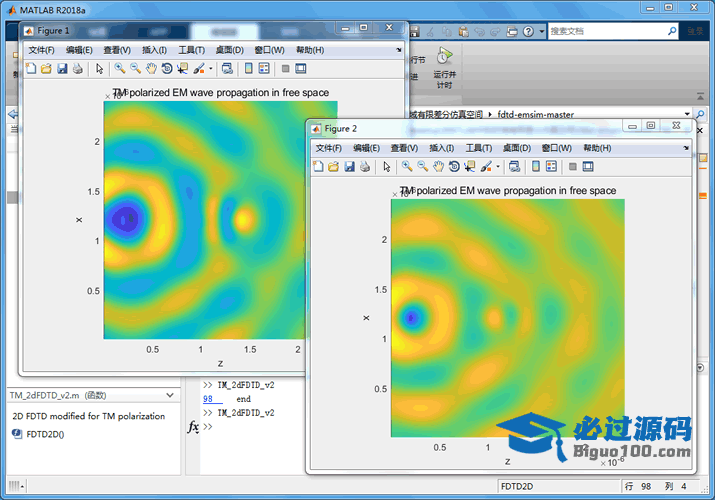
Task: Dock Figure 1 using the menu bar arrow
Action: (399, 50)
